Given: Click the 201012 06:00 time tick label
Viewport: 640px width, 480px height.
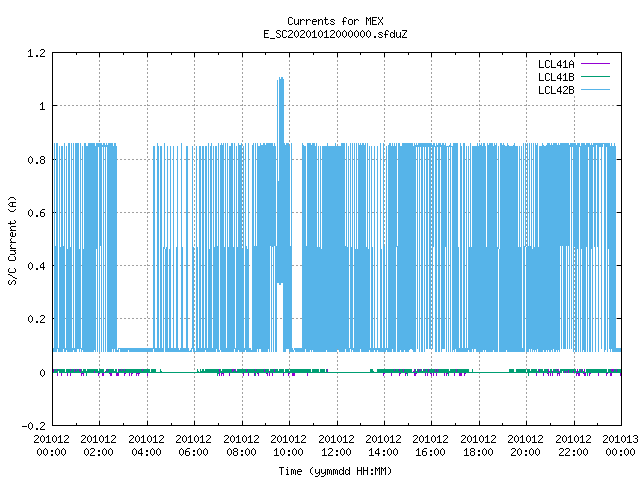Looking at the screenshot, I should (193, 446).
